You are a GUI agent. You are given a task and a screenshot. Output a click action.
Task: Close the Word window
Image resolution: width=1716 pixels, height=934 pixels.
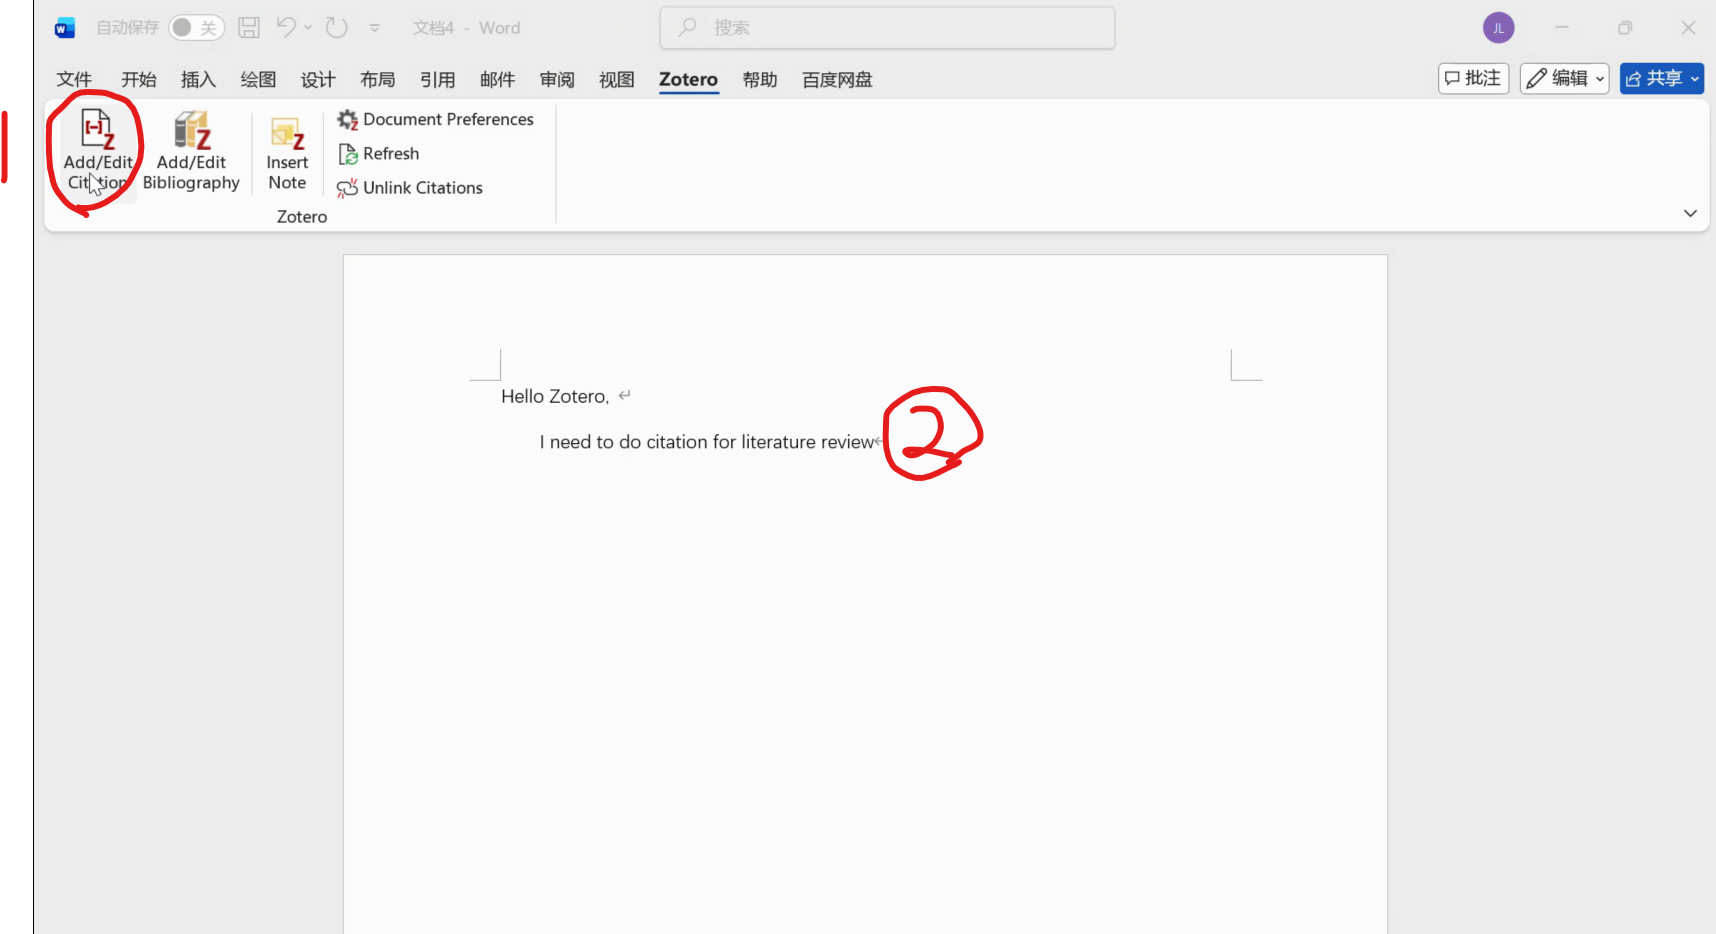click(x=1688, y=28)
